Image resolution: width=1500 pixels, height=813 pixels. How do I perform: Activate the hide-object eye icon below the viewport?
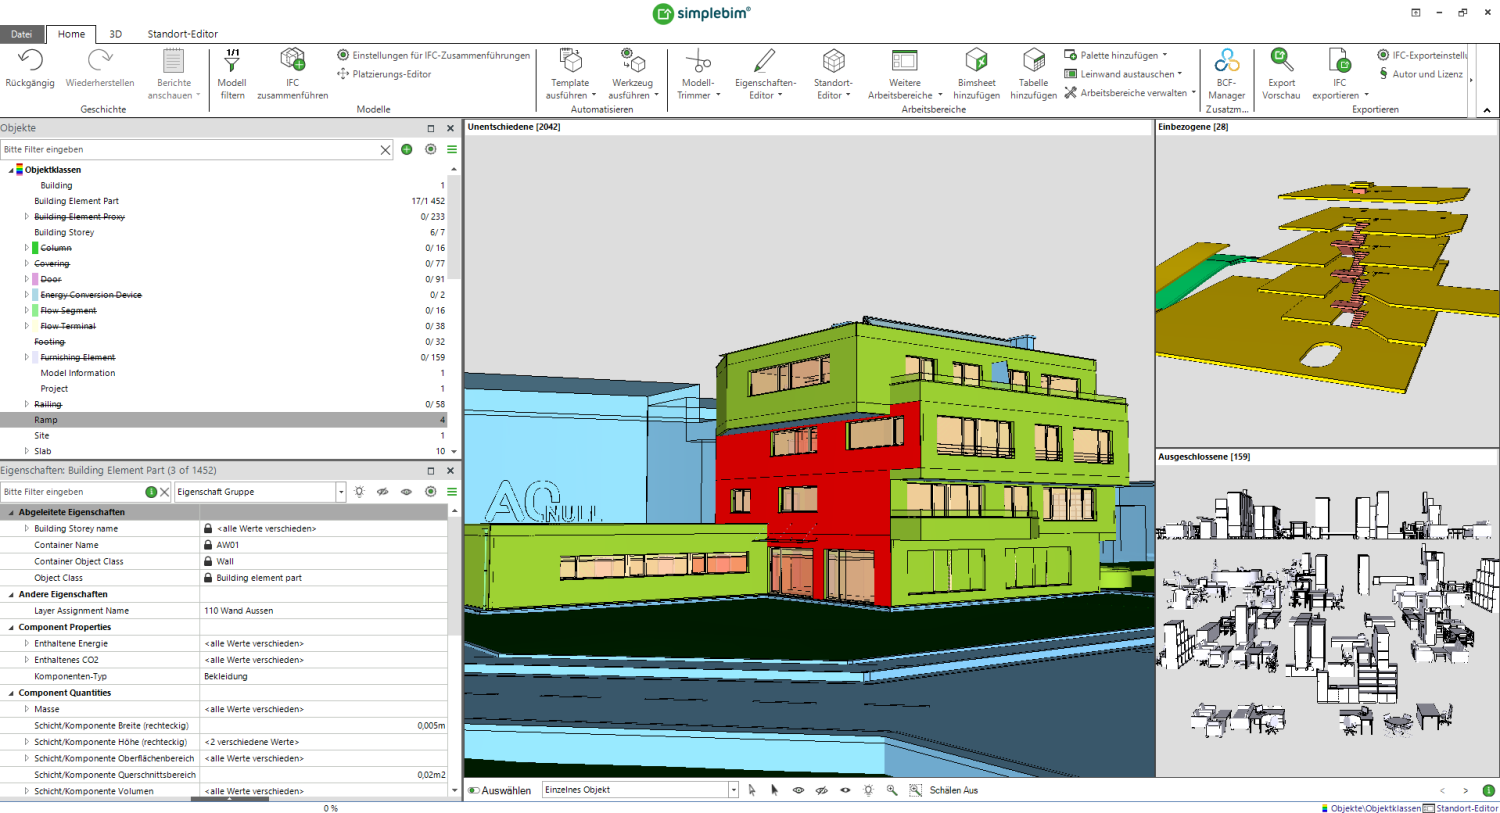point(821,789)
